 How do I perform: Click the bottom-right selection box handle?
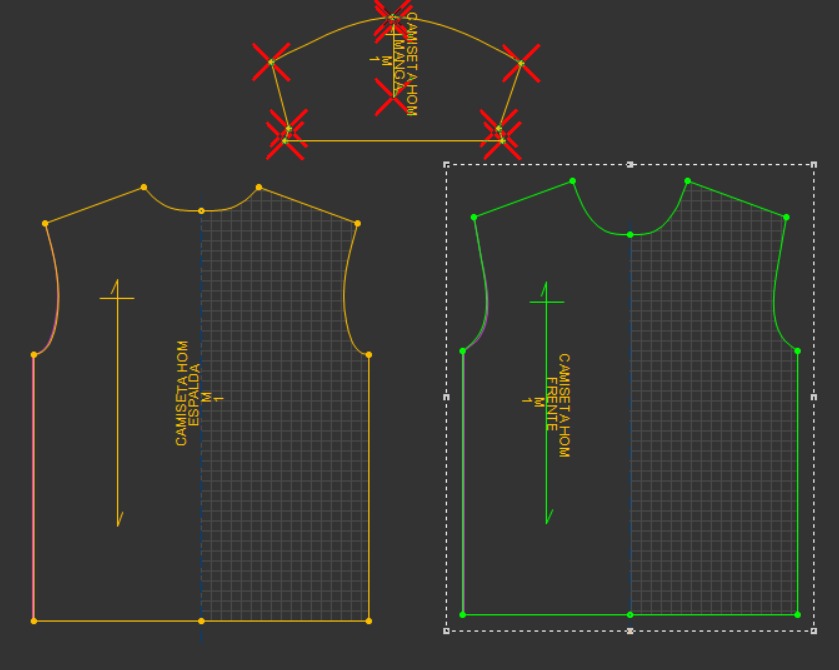tap(814, 631)
